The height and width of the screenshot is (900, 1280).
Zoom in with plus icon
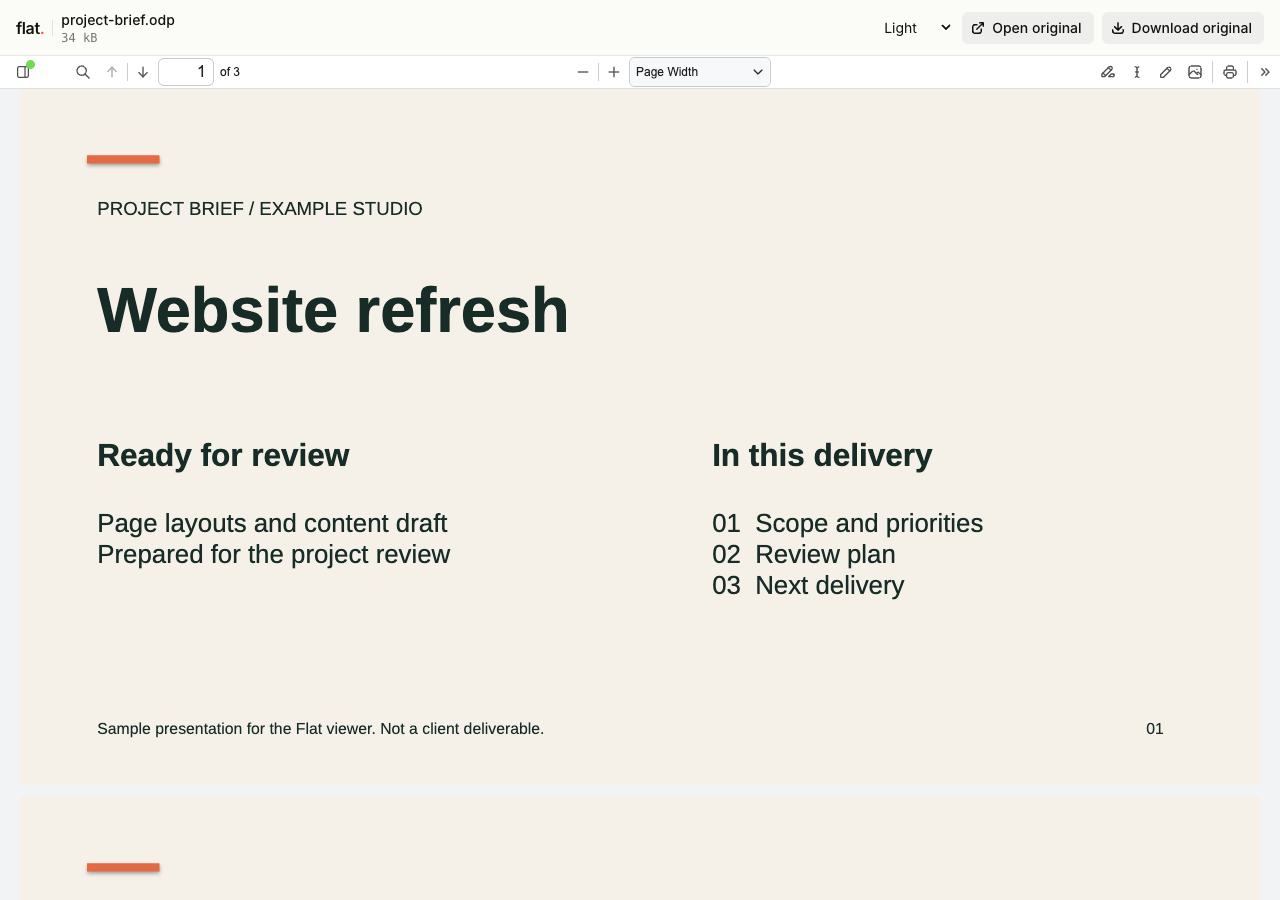[x=614, y=72]
